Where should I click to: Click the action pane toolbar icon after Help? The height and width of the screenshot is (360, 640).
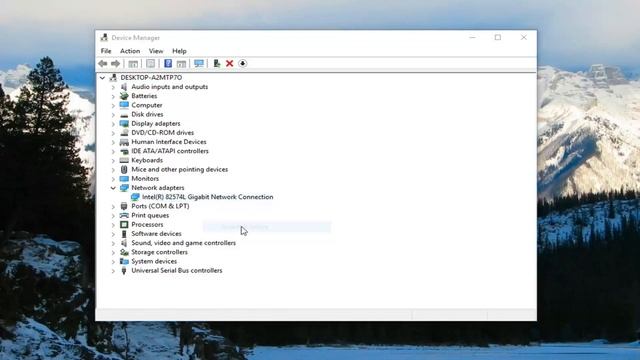[181, 64]
